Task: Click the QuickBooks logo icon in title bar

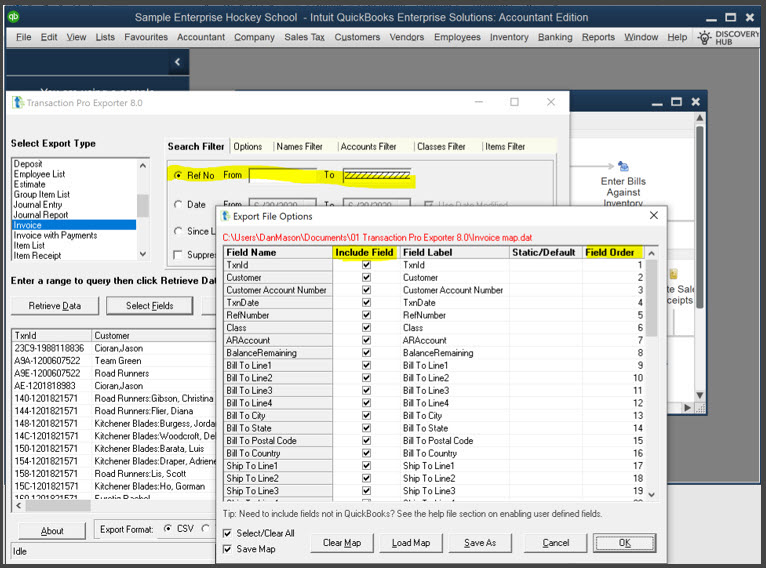Action: (13, 17)
